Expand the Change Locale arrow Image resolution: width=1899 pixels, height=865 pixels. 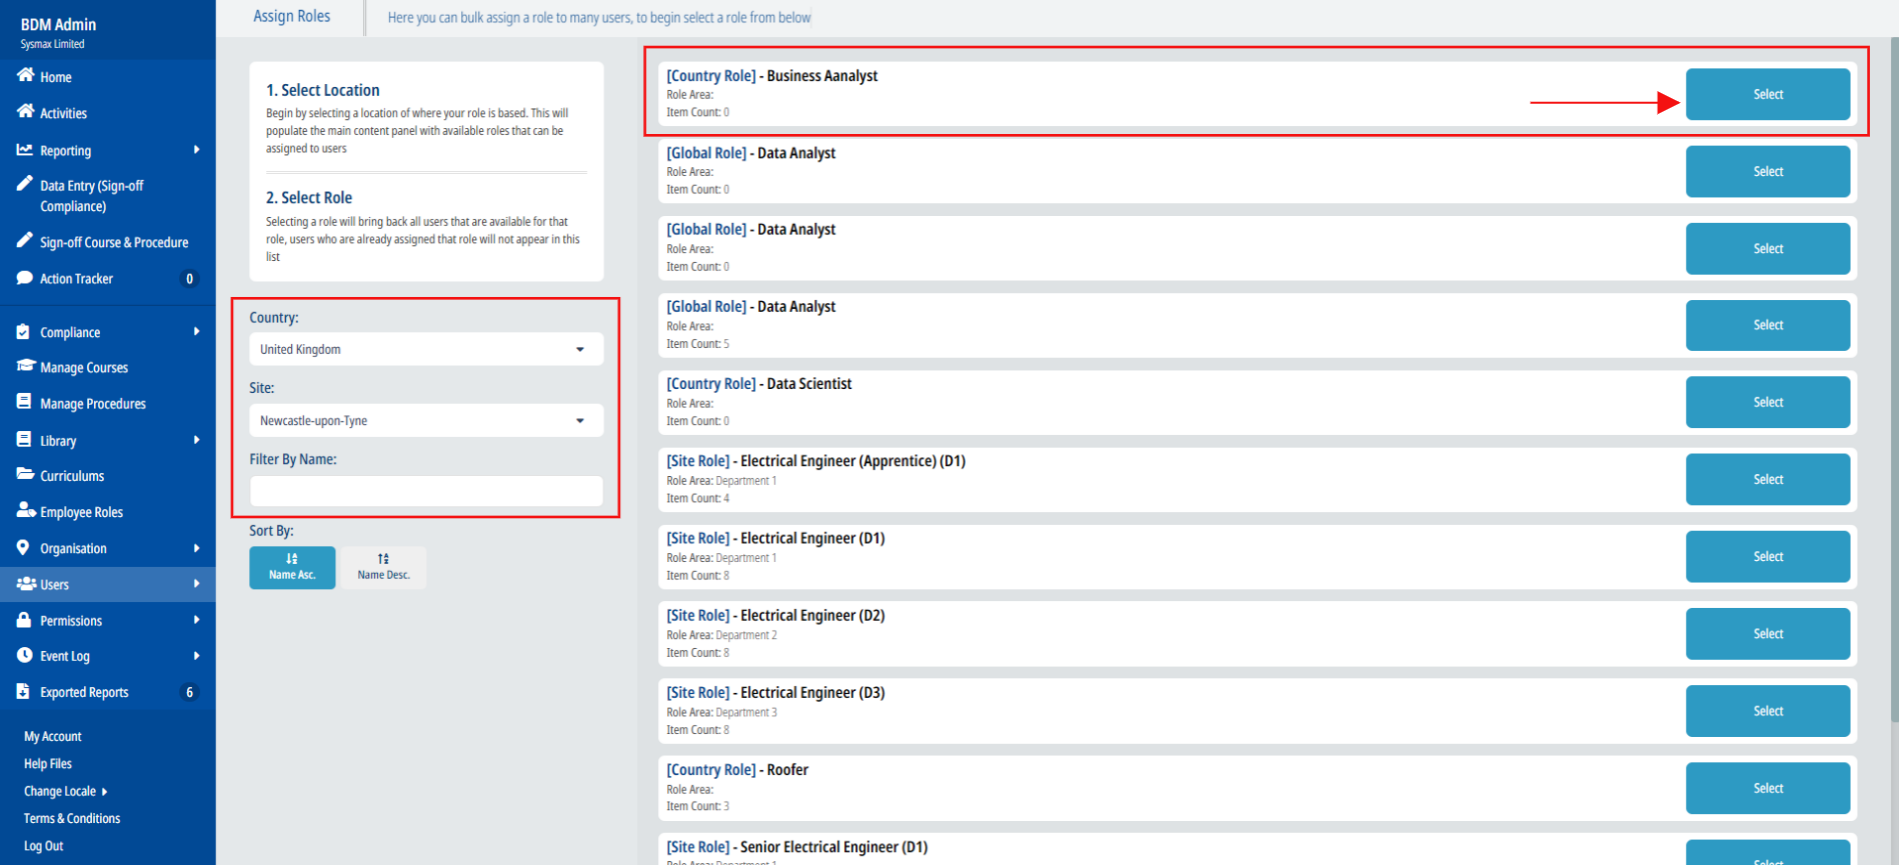(104, 791)
